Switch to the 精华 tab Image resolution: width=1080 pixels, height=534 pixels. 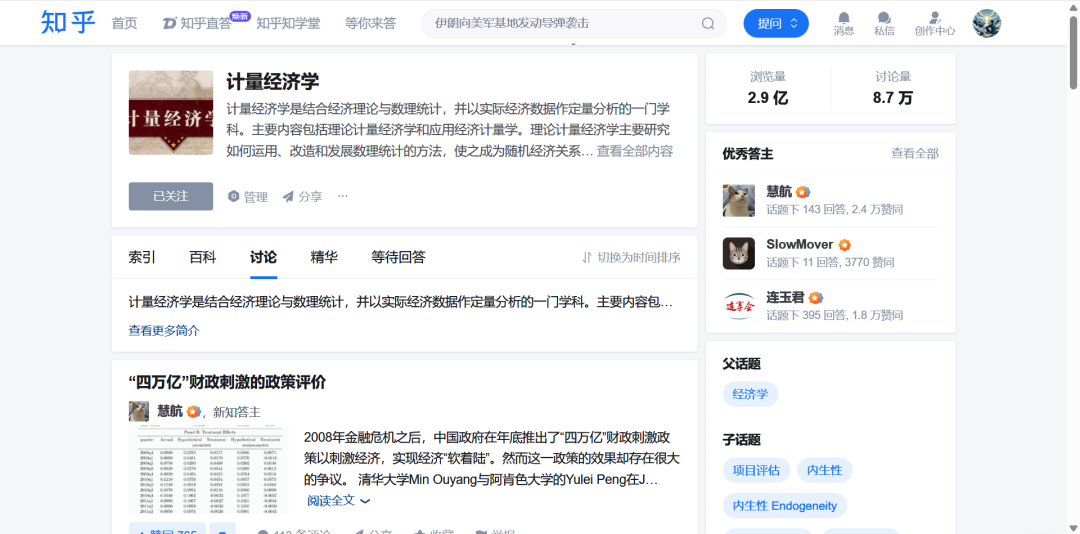coord(324,257)
